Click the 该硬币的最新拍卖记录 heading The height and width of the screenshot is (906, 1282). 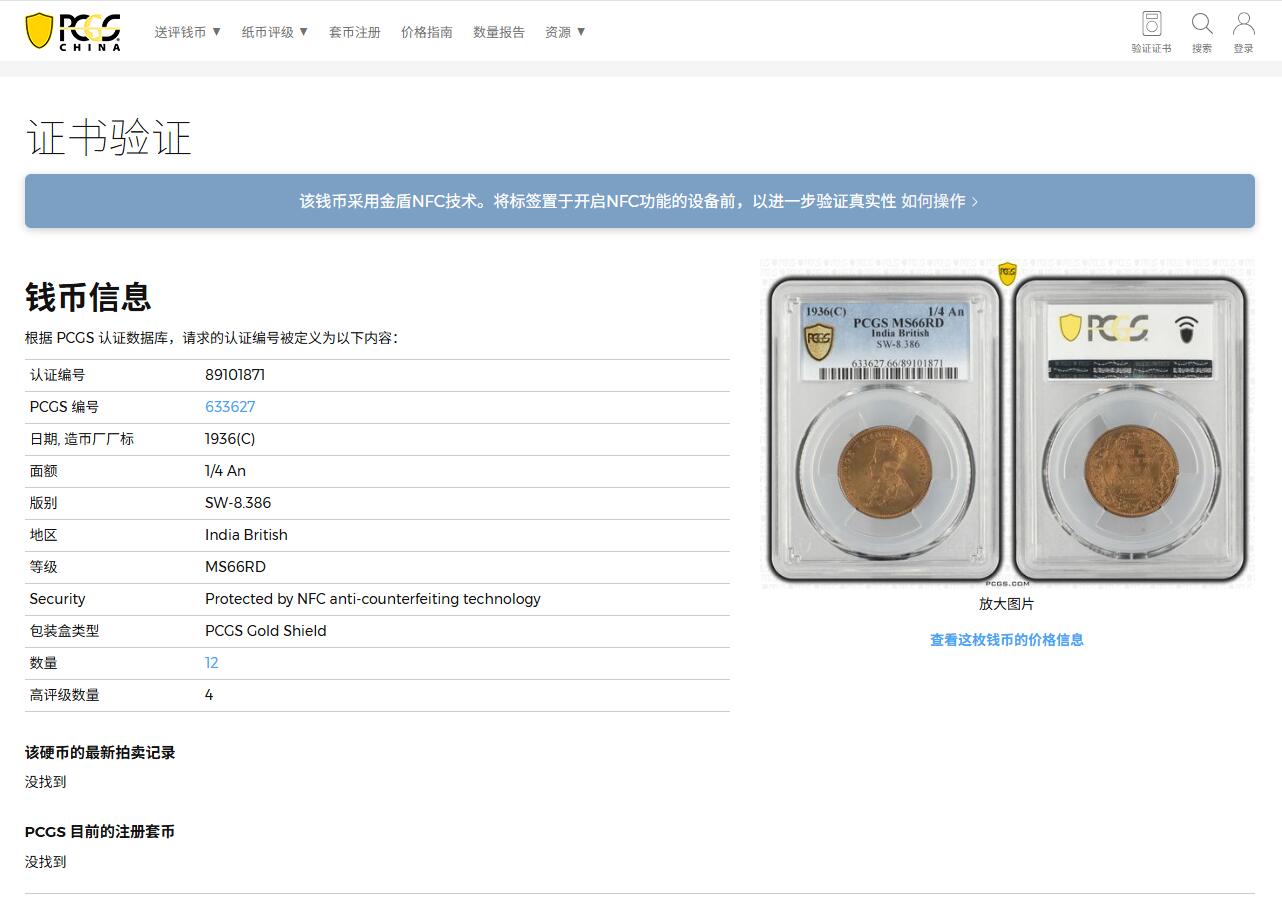[x=100, y=753]
